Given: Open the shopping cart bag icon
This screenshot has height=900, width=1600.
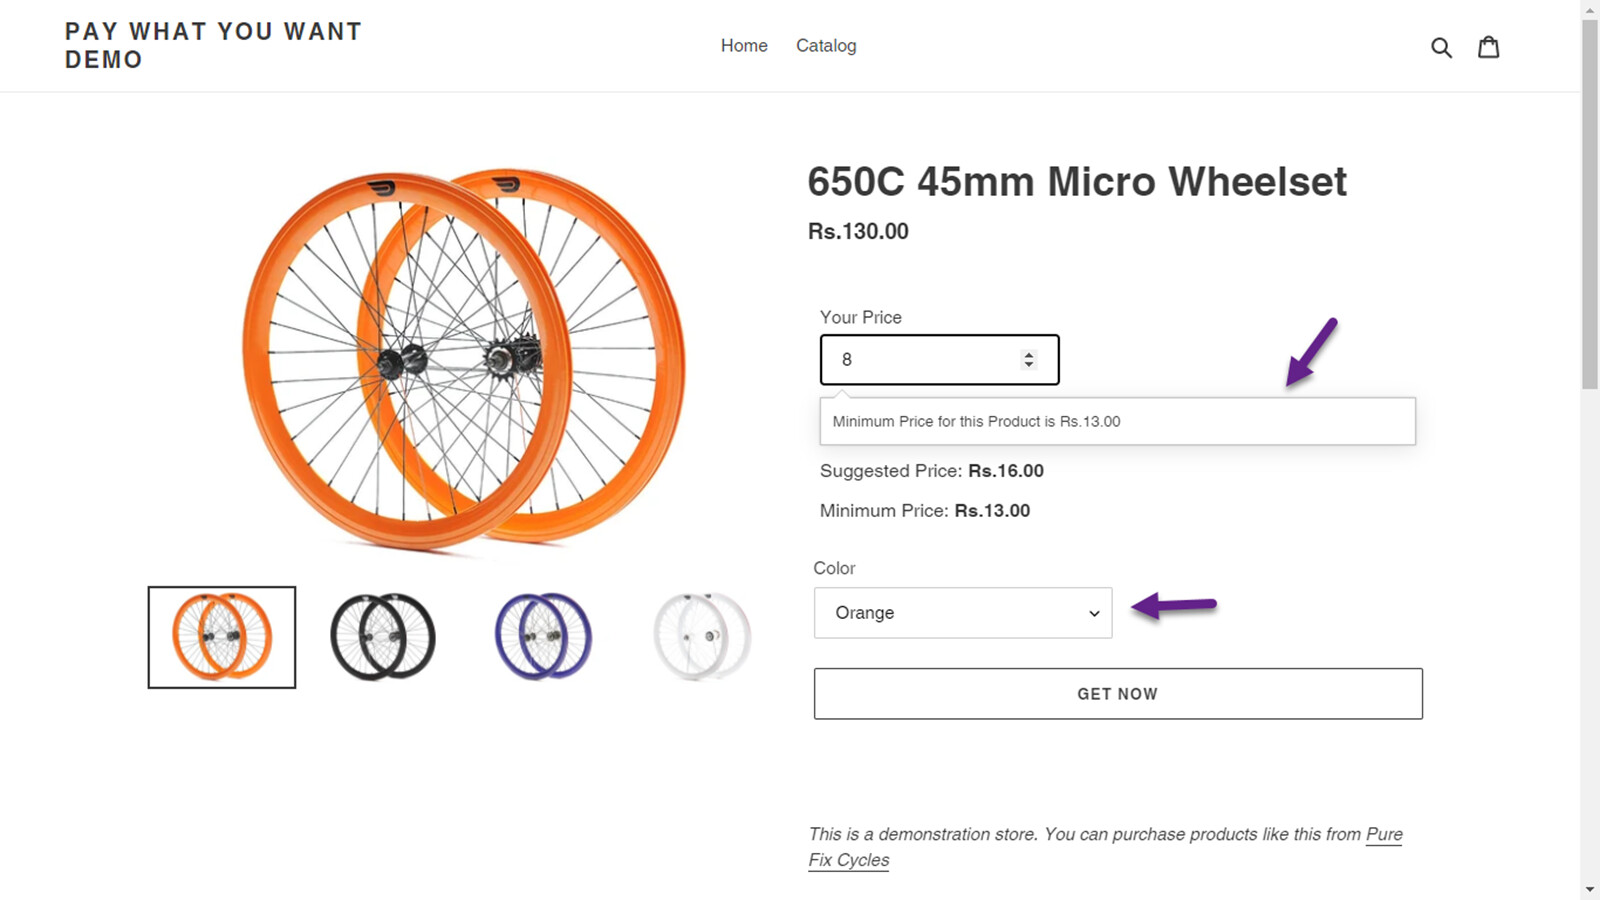Looking at the screenshot, I should point(1489,47).
